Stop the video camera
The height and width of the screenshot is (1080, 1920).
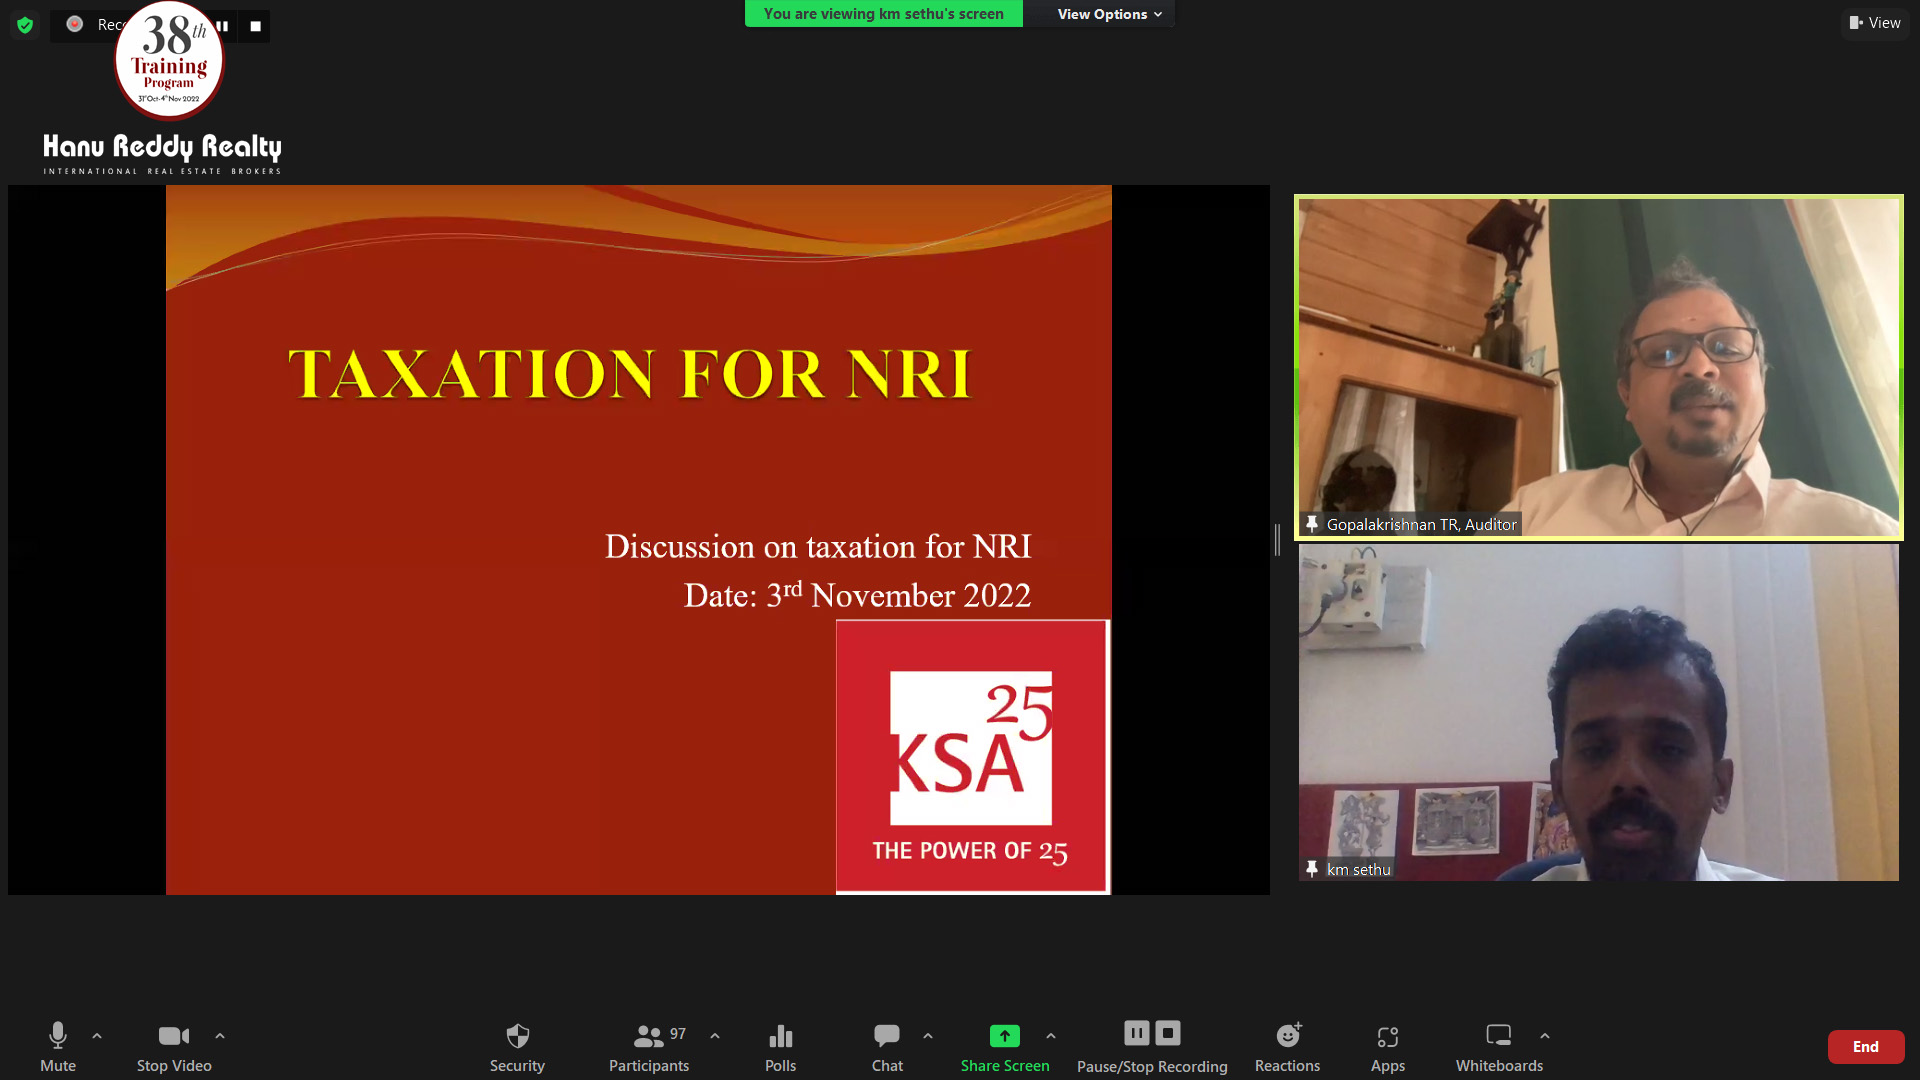(x=174, y=1046)
